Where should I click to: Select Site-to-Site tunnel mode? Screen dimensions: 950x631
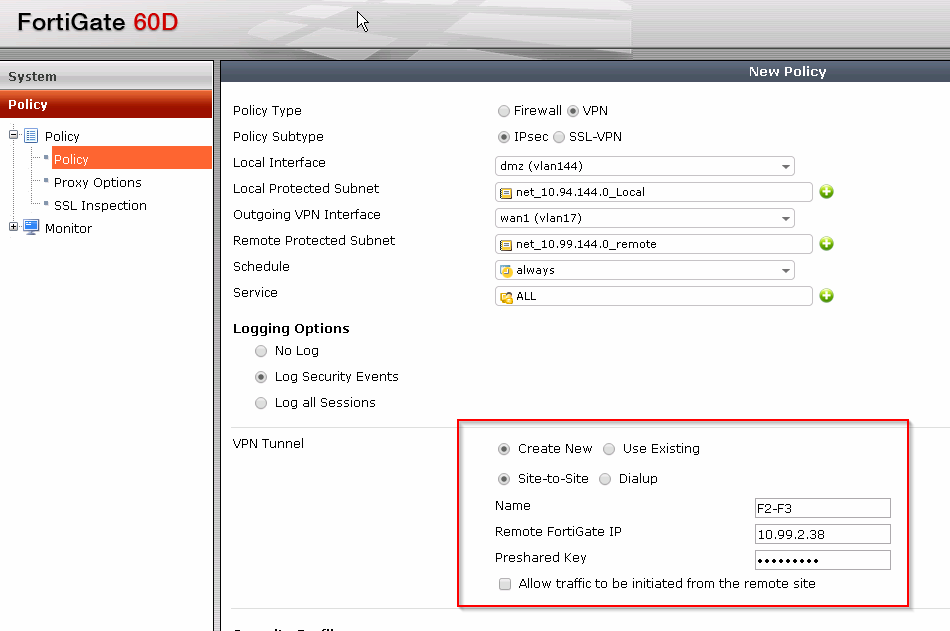(x=503, y=479)
